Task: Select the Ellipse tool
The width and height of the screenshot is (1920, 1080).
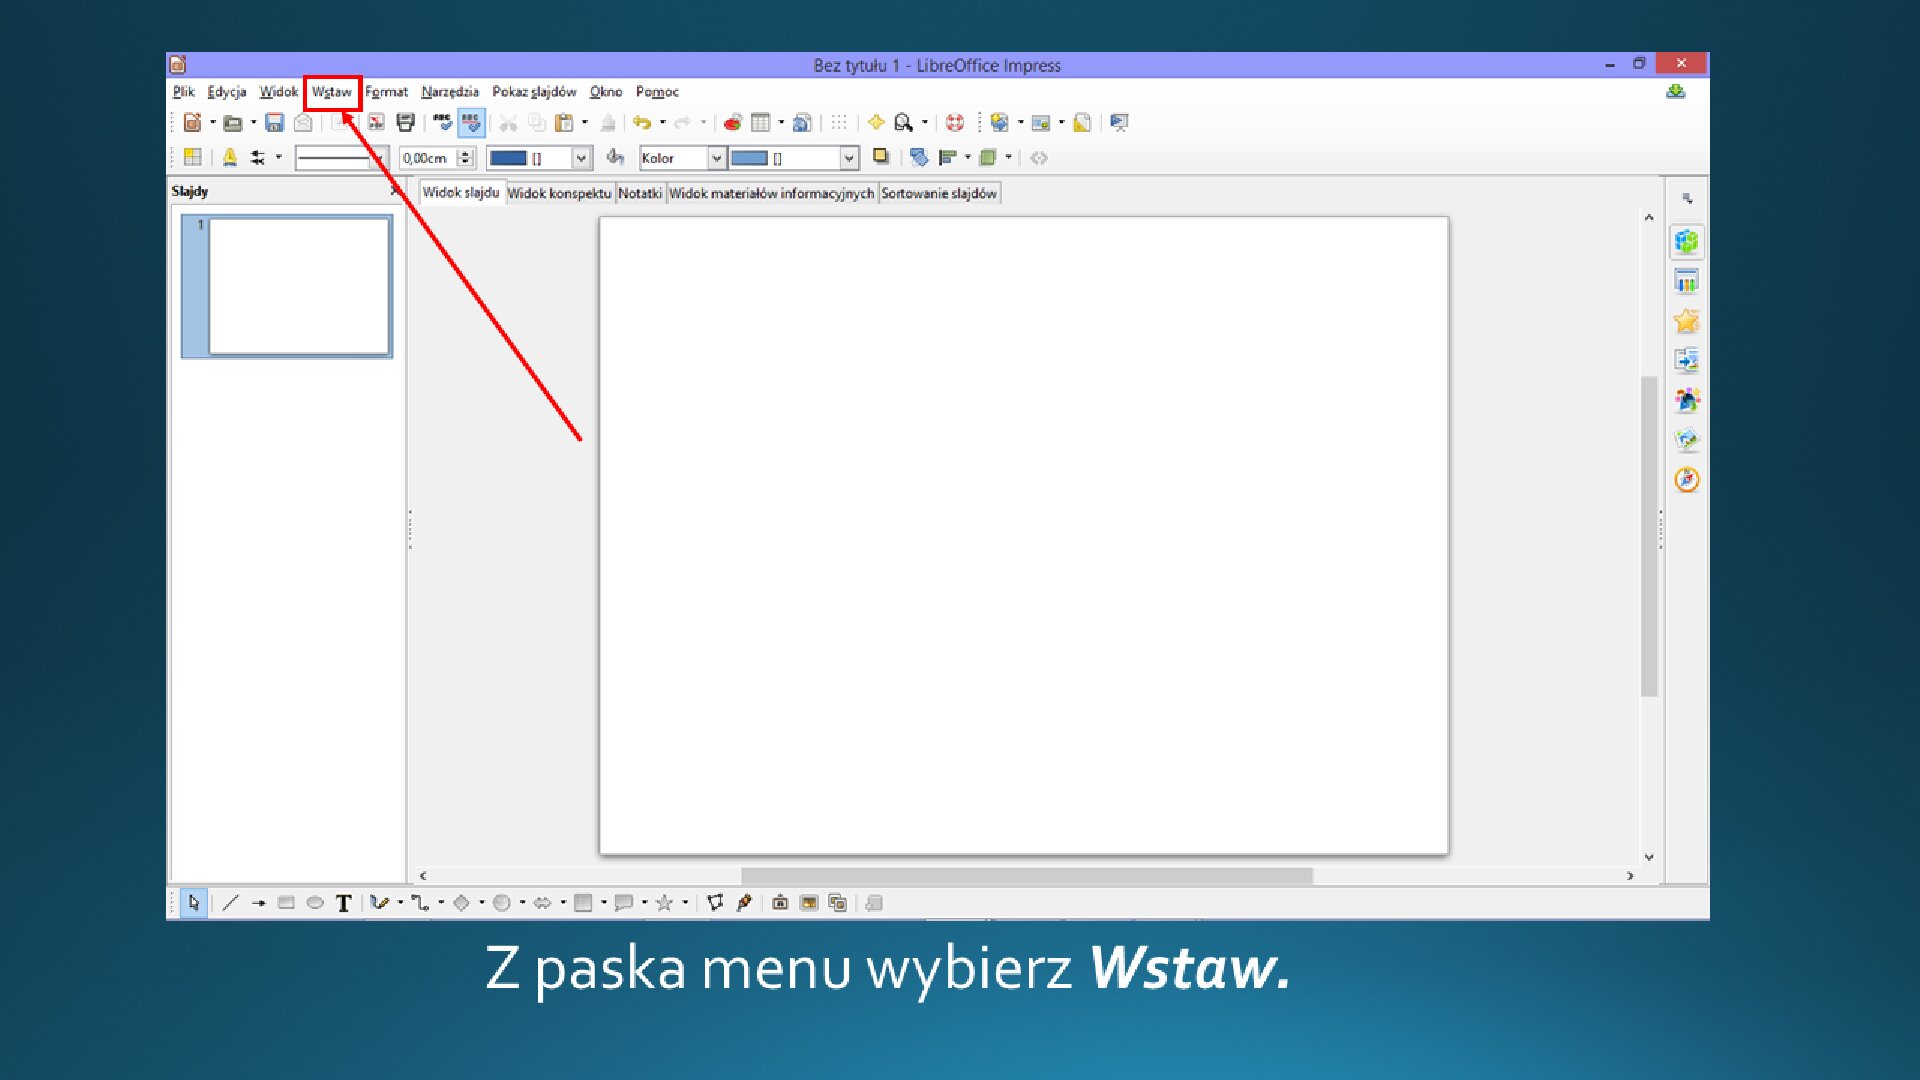Action: coord(314,902)
